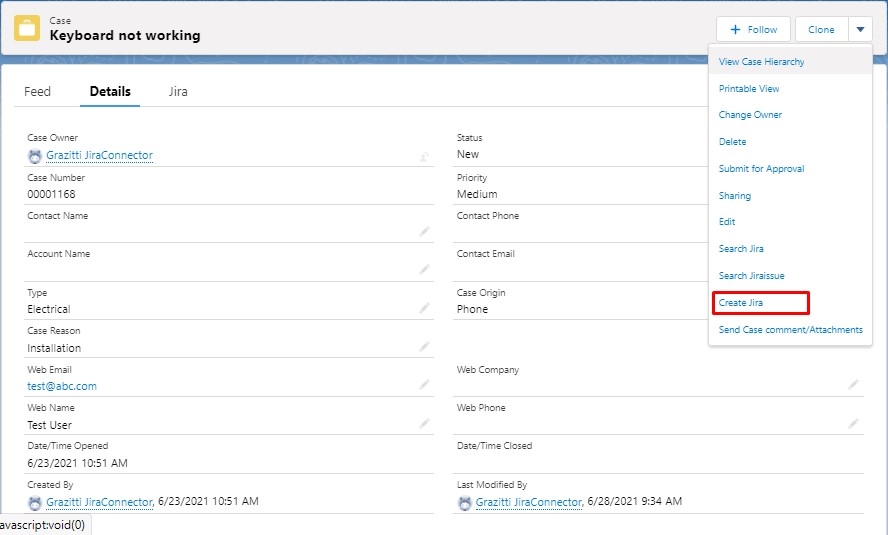Click the Type value Electrical
888x535 pixels.
[x=49, y=309]
